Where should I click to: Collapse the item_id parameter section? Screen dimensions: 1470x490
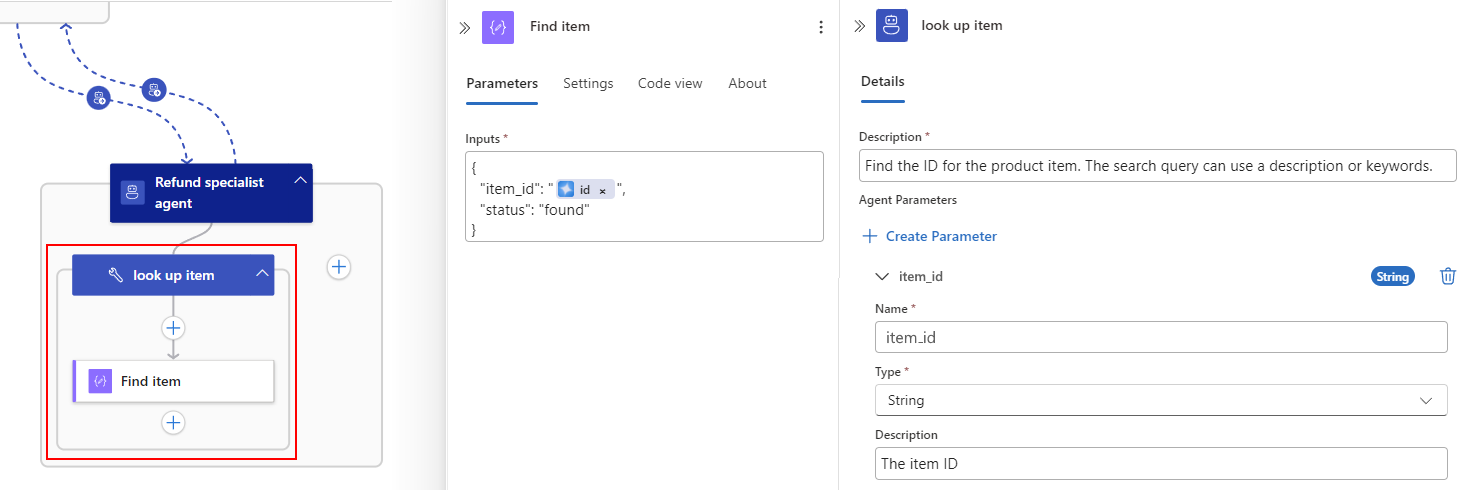pos(881,276)
